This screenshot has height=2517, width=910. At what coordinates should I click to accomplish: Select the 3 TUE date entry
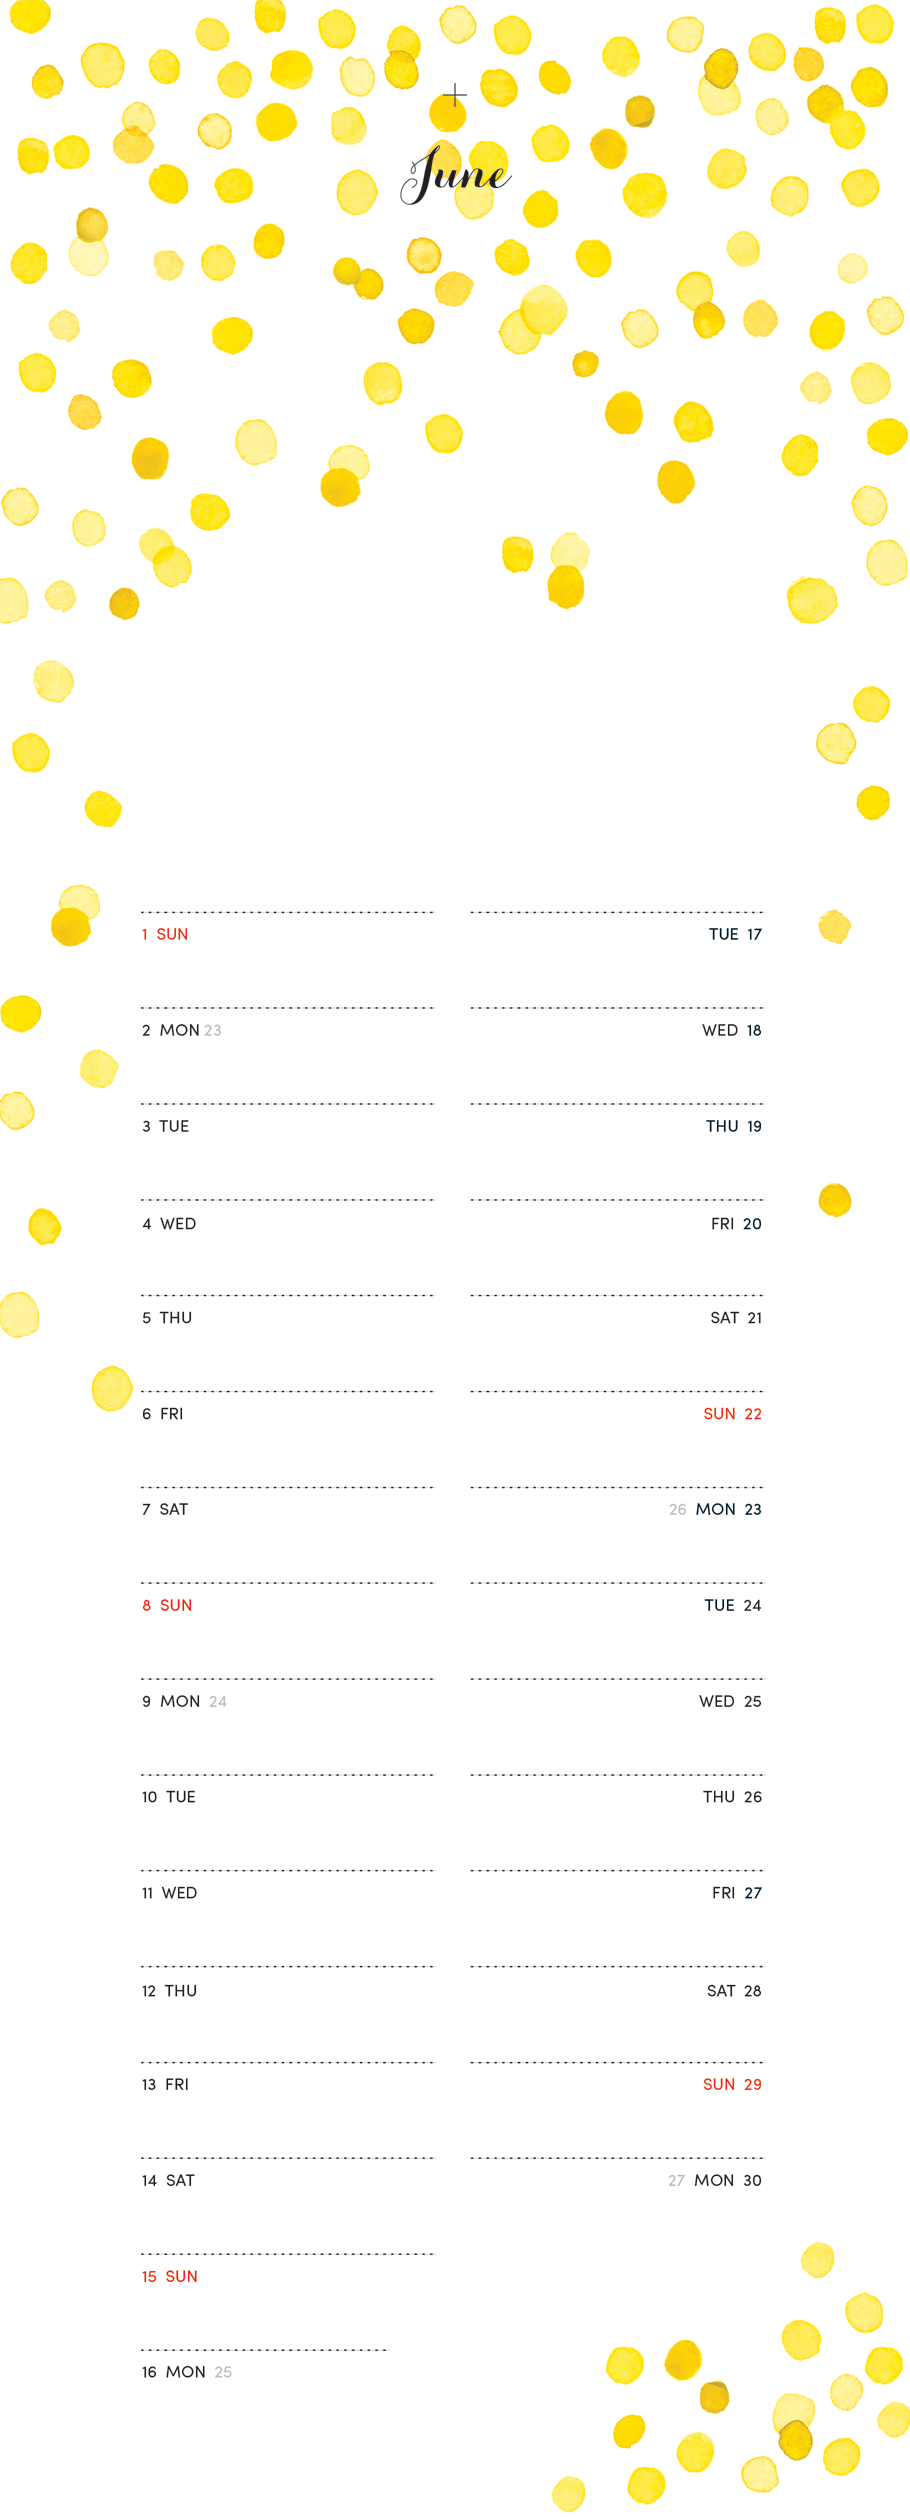tap(166, 1126)
